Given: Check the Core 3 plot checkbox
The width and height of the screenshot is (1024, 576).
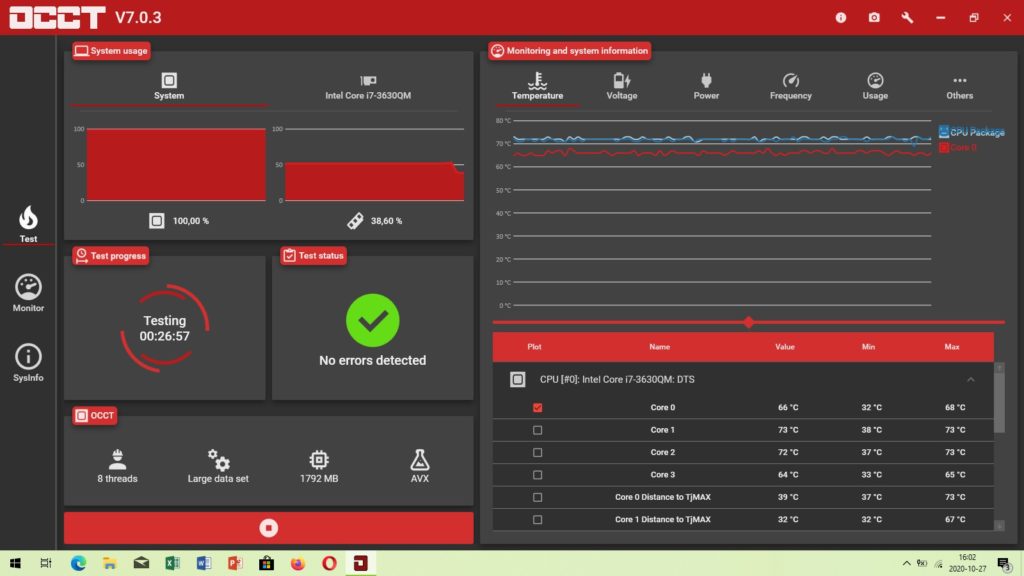Looking at the screenshot, I should coord(538,475).
